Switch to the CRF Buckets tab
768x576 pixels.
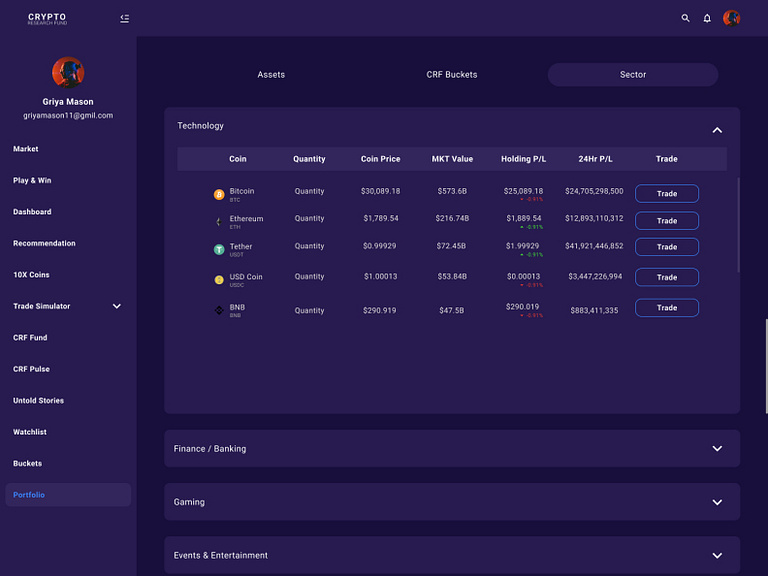tap(452, 75)
